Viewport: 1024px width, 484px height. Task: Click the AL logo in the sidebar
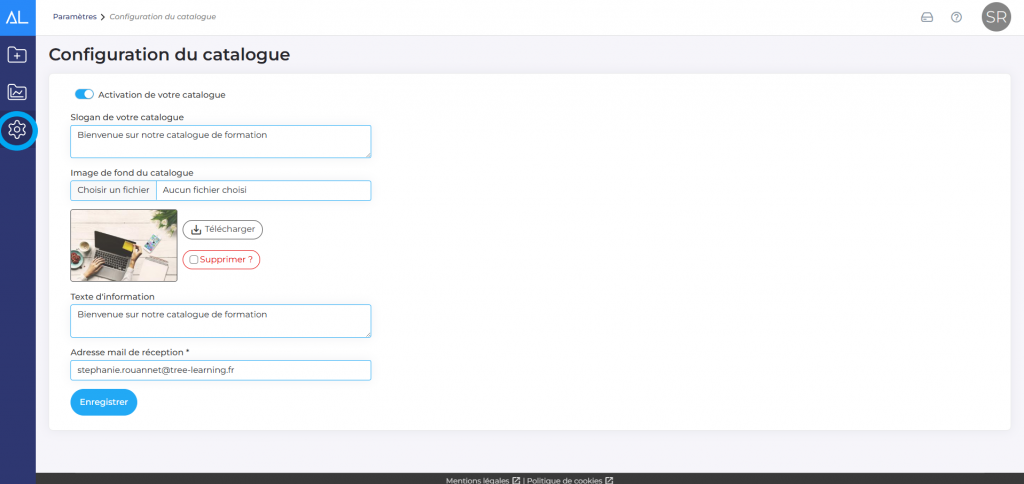pos(17,17)
